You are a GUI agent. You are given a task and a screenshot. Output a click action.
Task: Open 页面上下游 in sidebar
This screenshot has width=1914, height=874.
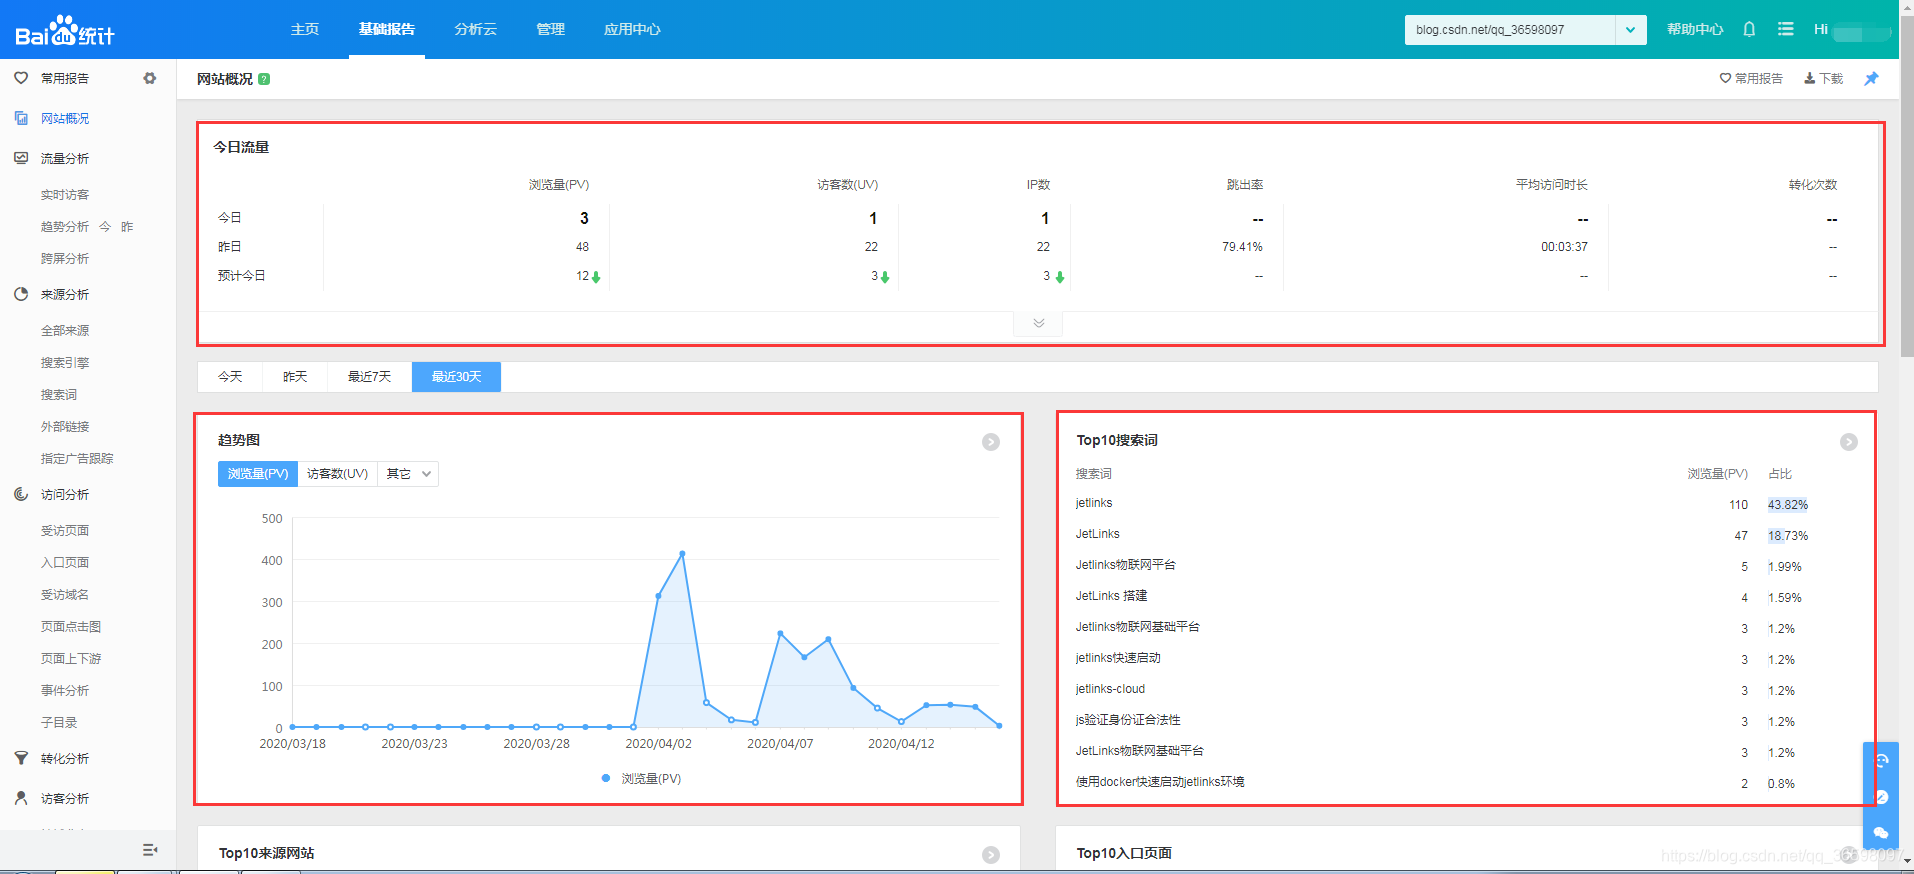pyautogui.click(x=71, y=659)
